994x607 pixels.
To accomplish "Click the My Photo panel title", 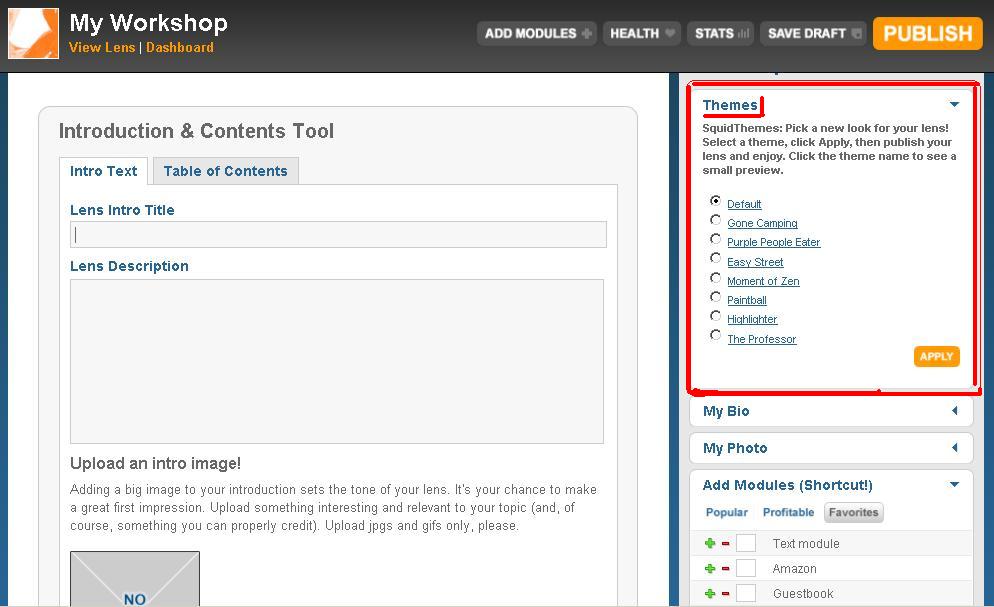I will pos(735,448).
